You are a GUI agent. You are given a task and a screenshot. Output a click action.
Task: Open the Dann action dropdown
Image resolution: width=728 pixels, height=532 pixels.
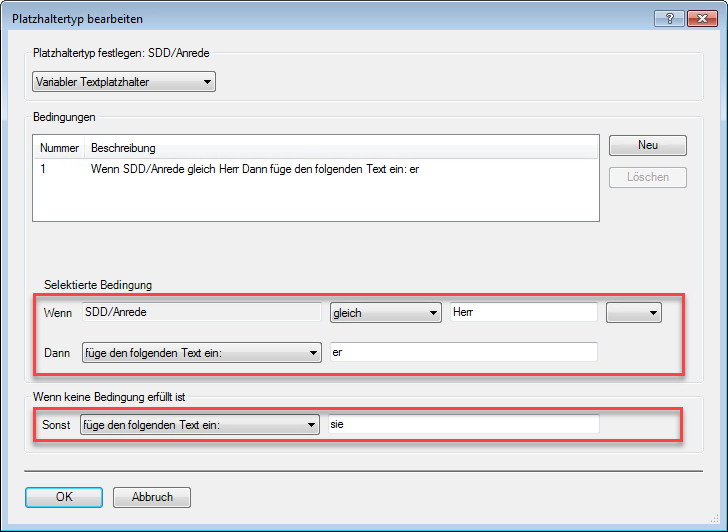pos(201,352)
